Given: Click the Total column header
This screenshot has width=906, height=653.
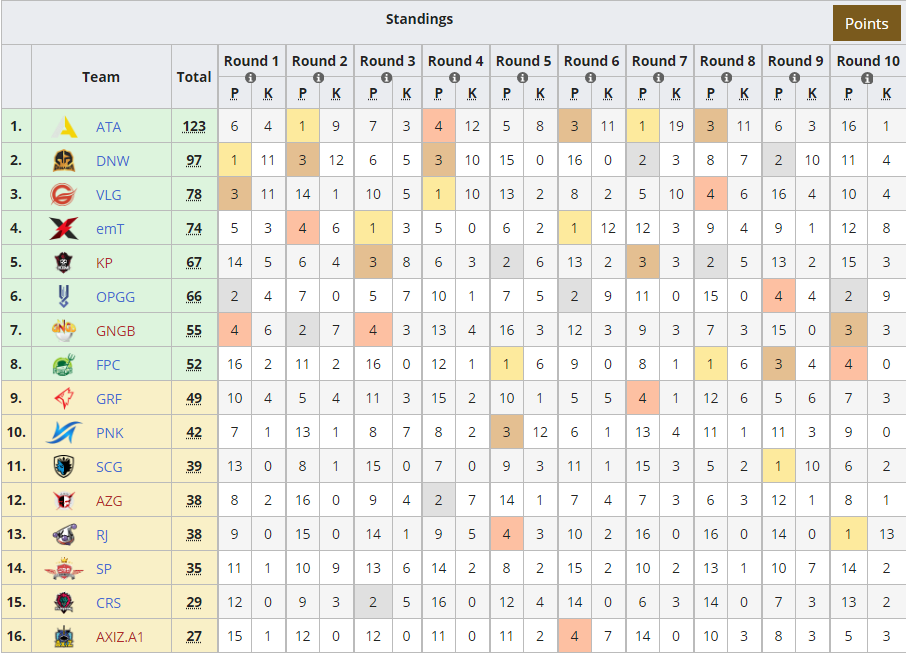Looking at the screenshot, I should click(x=194, y=76).
